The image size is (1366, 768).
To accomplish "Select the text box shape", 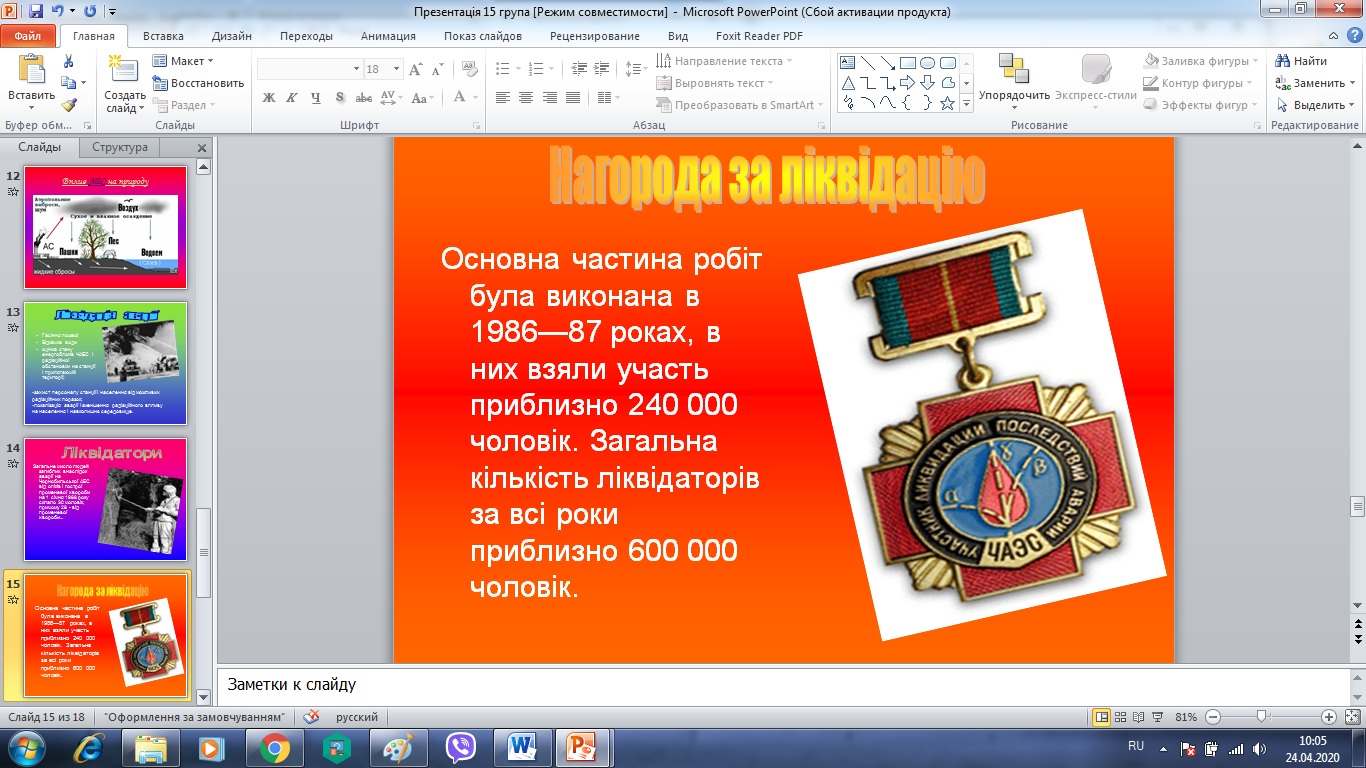I will point(848,62).
